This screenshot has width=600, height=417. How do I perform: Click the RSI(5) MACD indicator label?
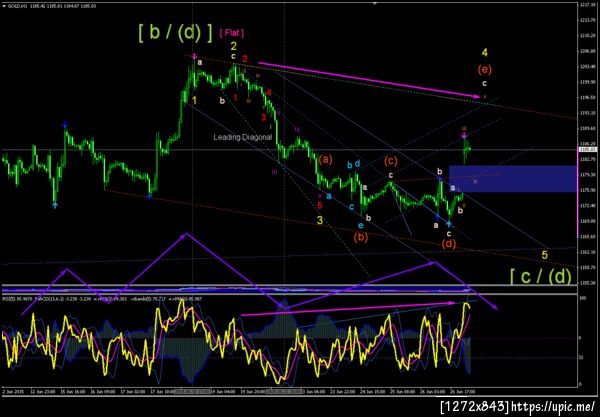[103, 299]
